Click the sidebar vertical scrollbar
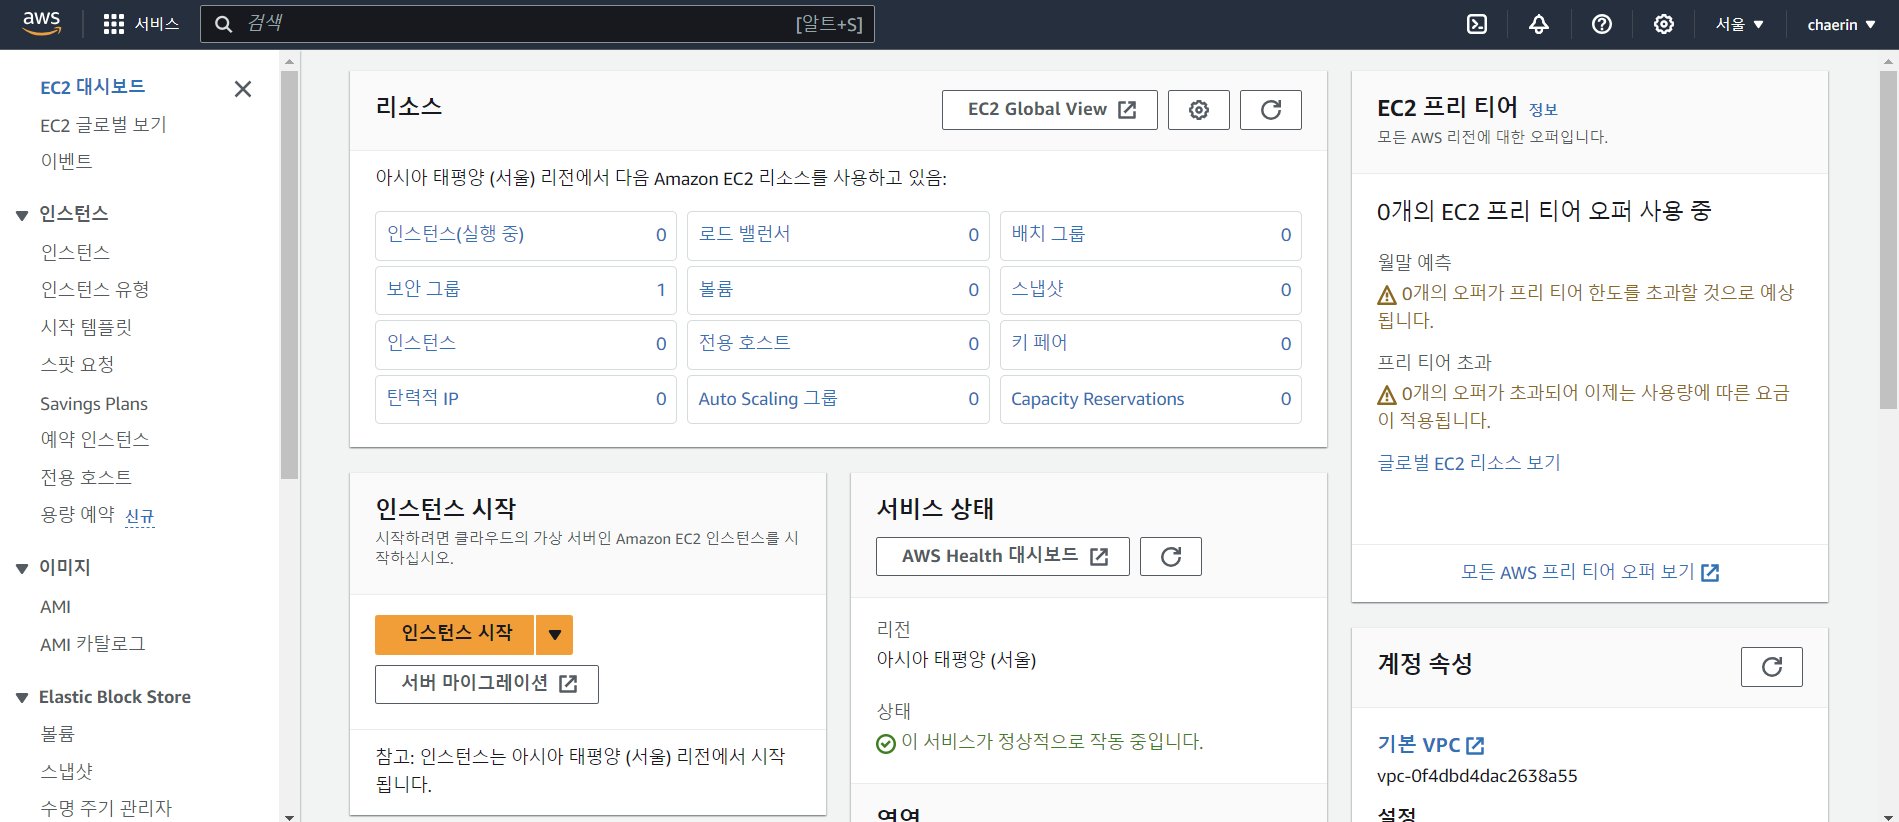Screen dimensions: 1899x822 290,275
